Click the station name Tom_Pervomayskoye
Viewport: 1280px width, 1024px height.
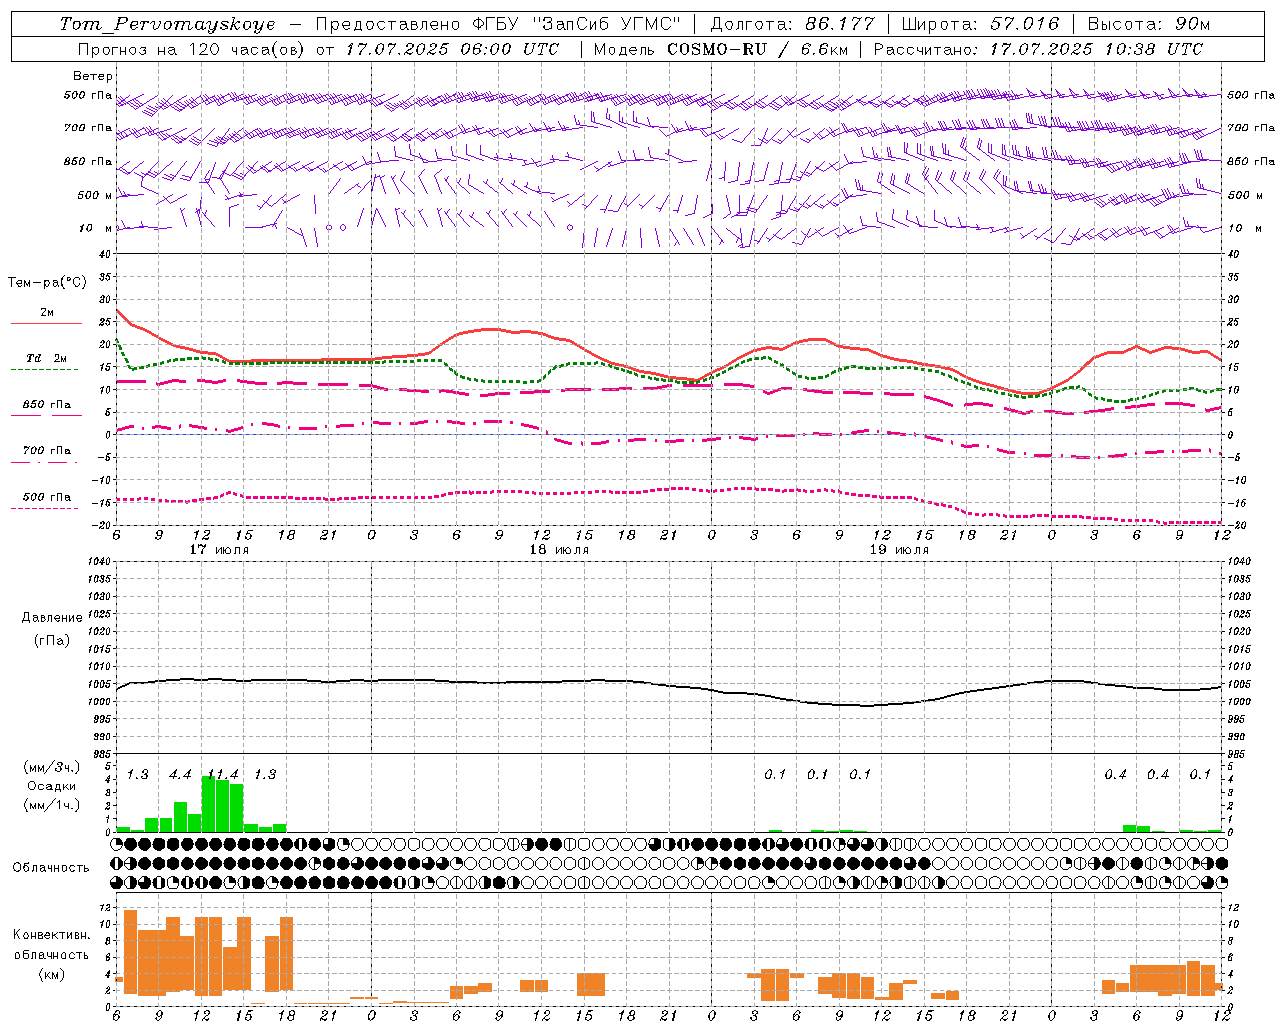coord(167,24)
